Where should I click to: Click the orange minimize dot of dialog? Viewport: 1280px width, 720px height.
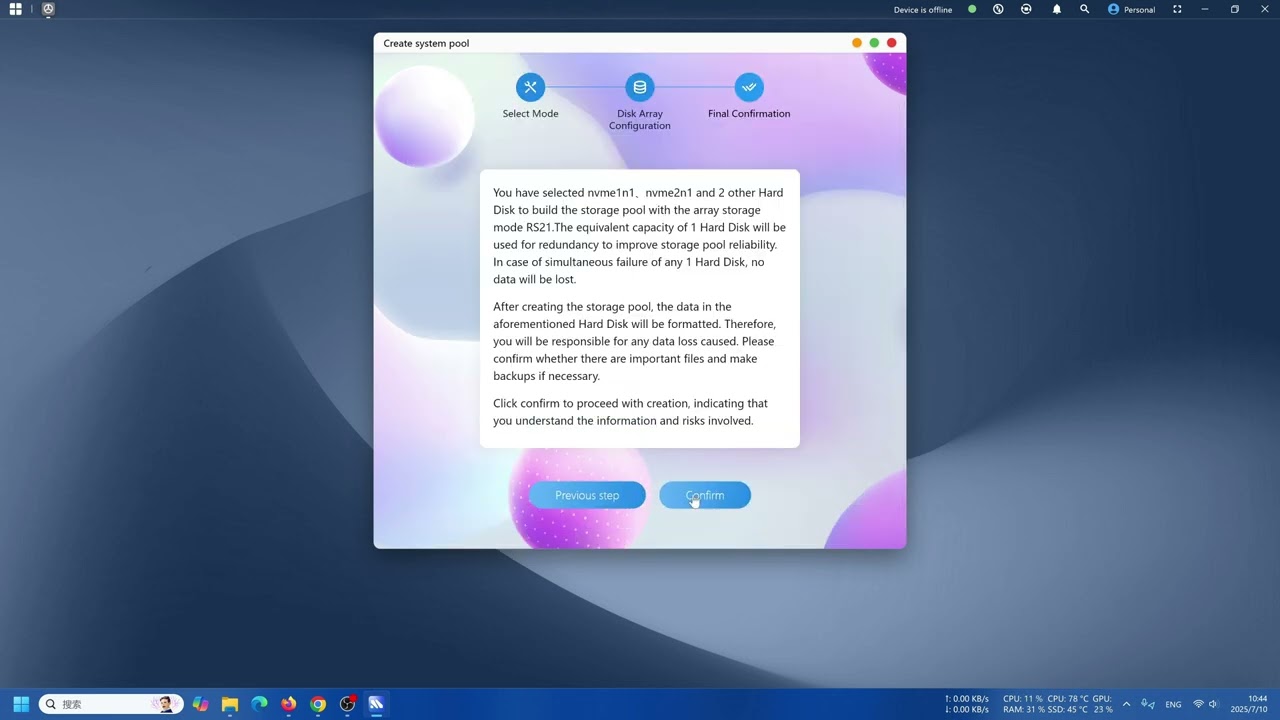click(856, 43)
